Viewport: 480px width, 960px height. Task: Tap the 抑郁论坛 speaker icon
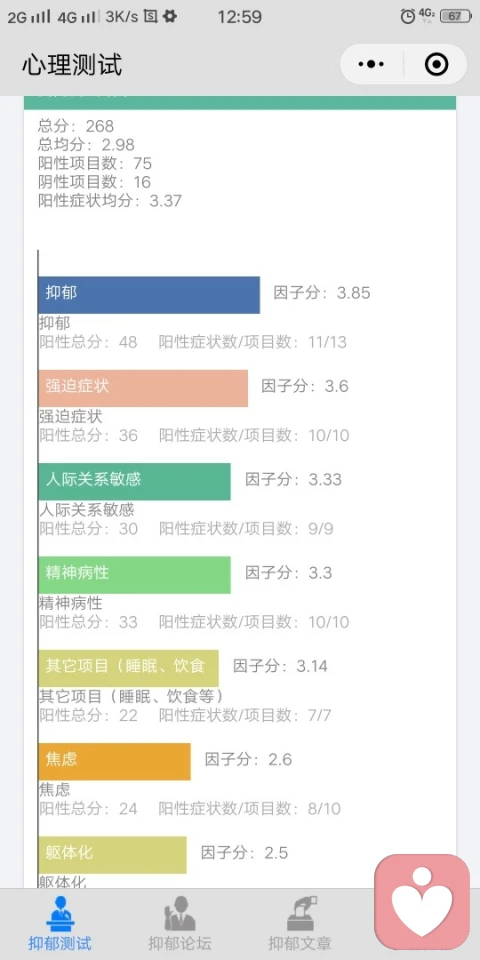[179, 914]
